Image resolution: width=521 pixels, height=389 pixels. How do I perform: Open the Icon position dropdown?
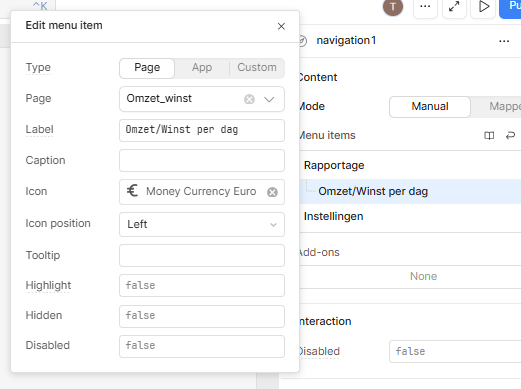(x=202, y=224)
